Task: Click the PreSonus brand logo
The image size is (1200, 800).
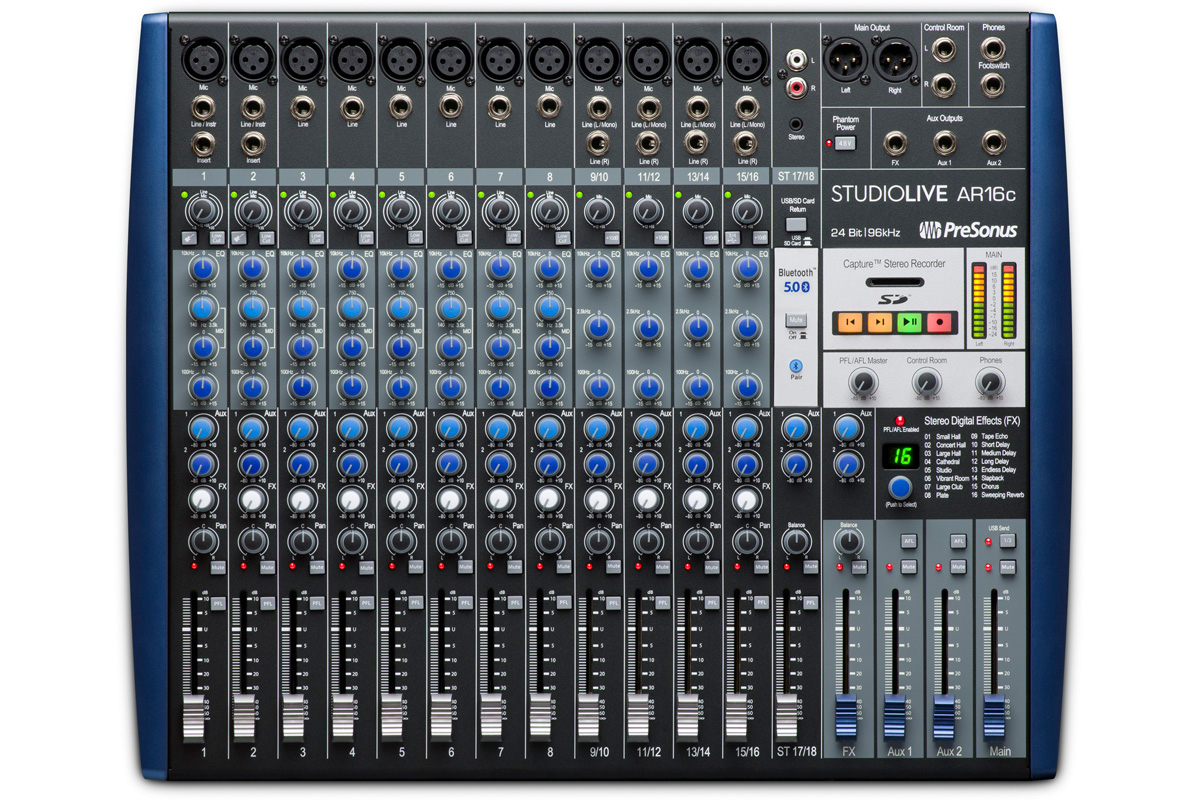Action: click(x=966, y=230)
